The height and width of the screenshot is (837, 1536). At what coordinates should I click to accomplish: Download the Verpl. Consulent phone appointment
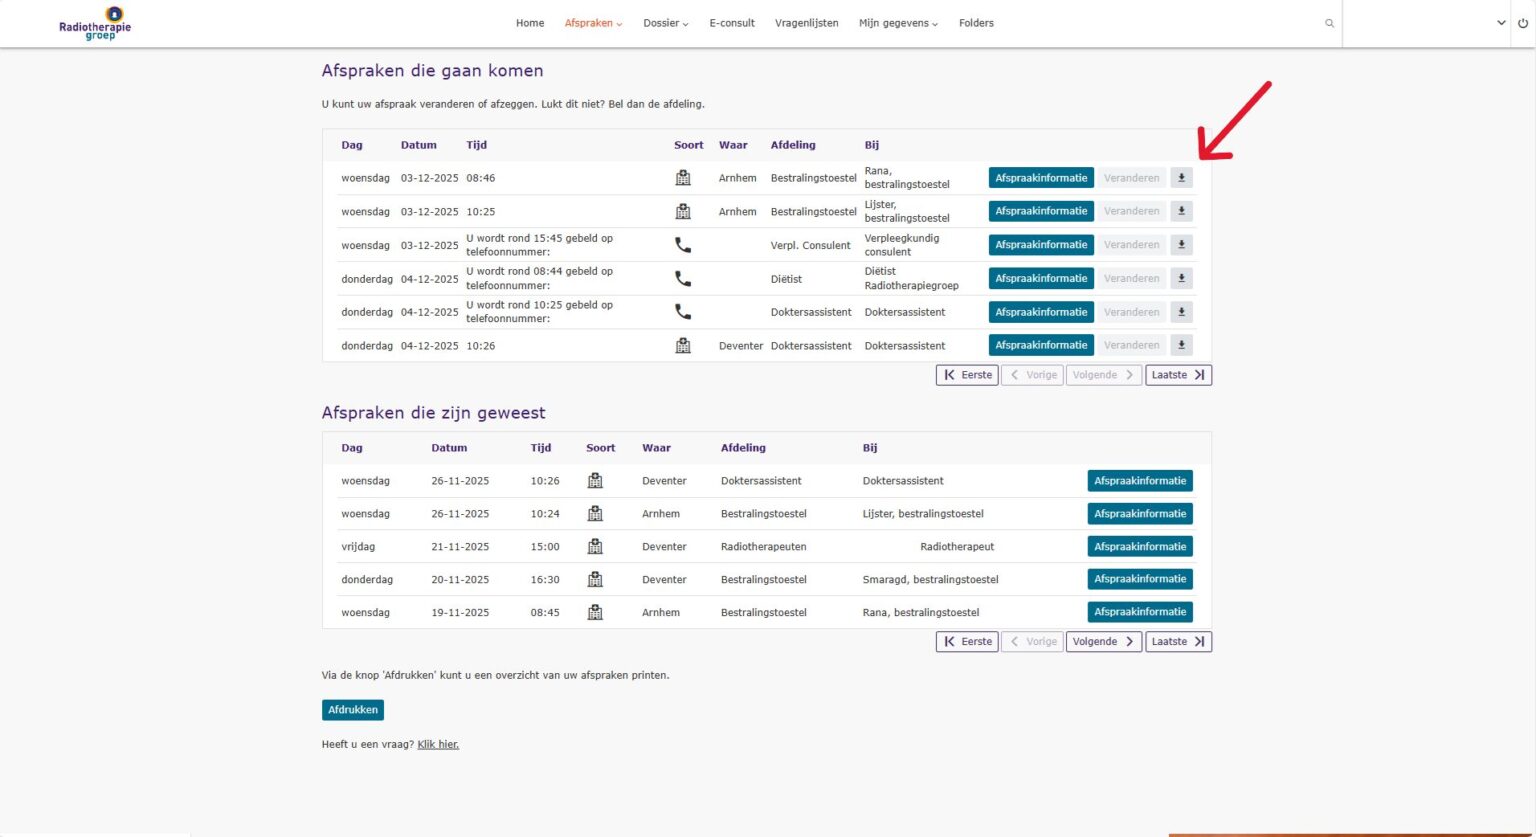click(1181, 245)
